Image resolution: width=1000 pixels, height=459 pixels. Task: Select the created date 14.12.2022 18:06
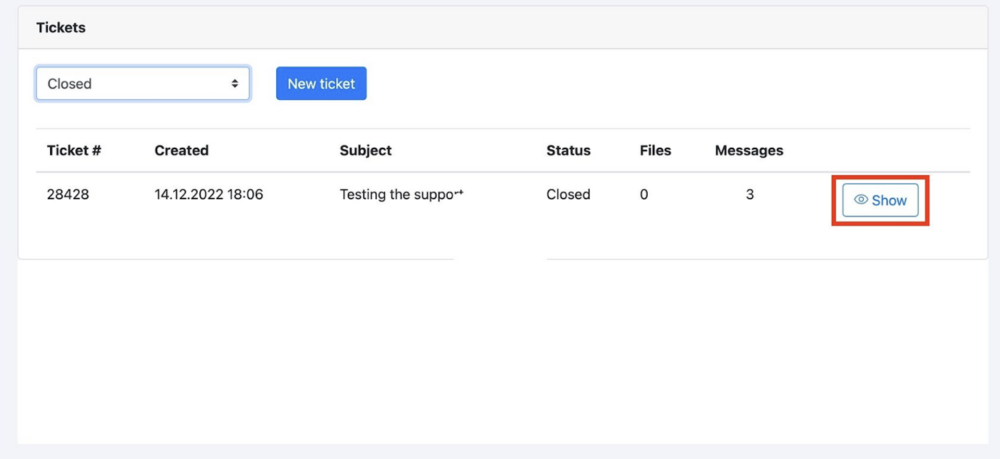(x=209, y=194)
